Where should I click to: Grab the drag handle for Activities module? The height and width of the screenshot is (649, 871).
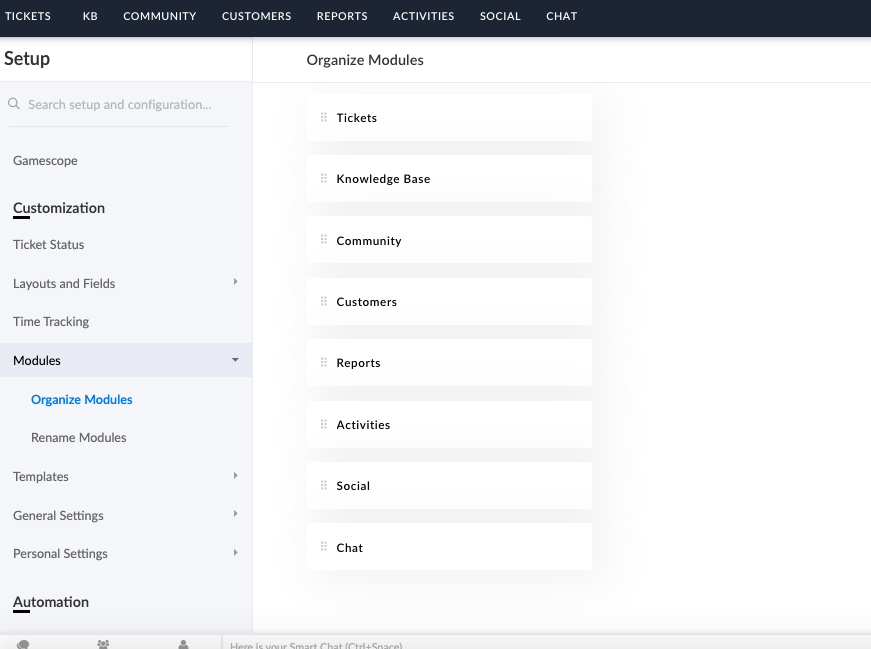[324, 425]
